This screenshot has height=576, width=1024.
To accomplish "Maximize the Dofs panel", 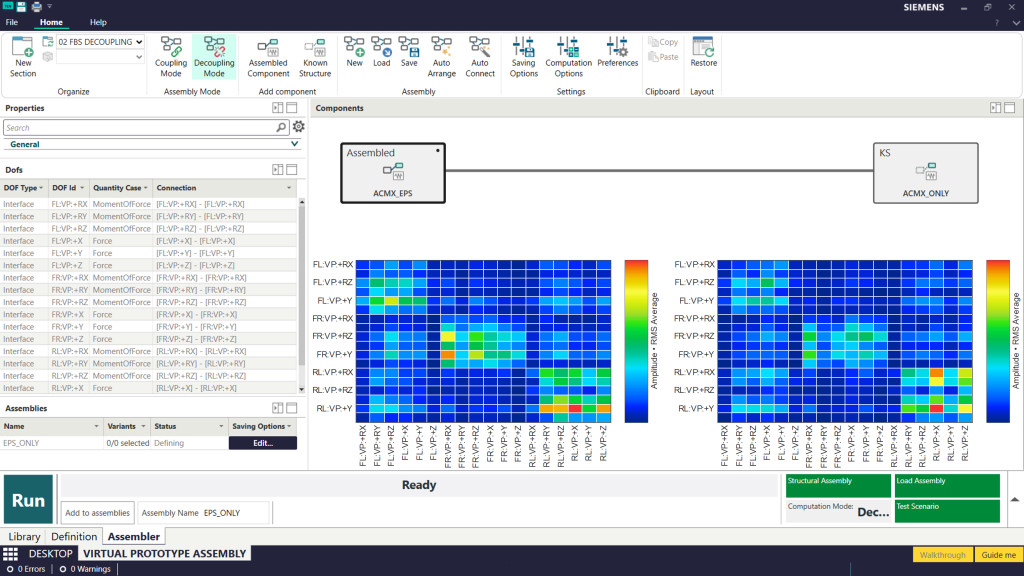I will (292, 170).
